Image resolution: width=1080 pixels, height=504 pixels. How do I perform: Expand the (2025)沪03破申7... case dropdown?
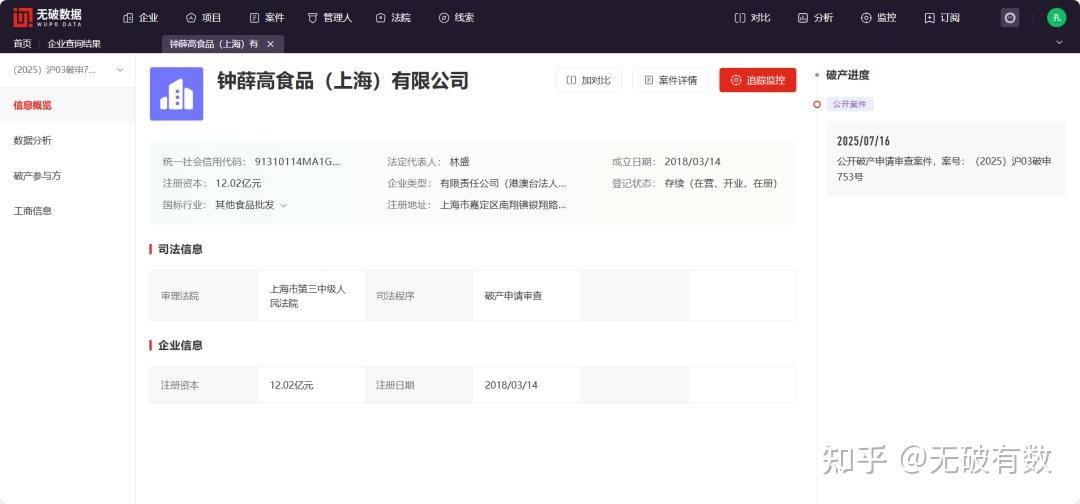click(68, 70)
